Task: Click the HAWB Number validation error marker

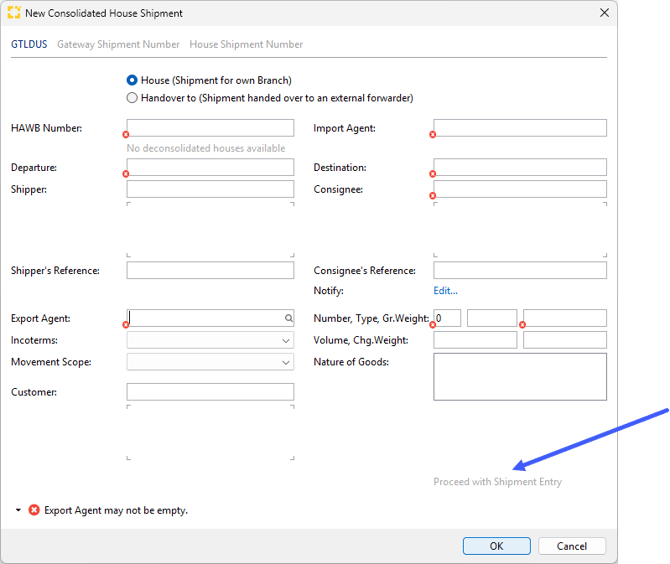Action: click(x=126, y=135)
